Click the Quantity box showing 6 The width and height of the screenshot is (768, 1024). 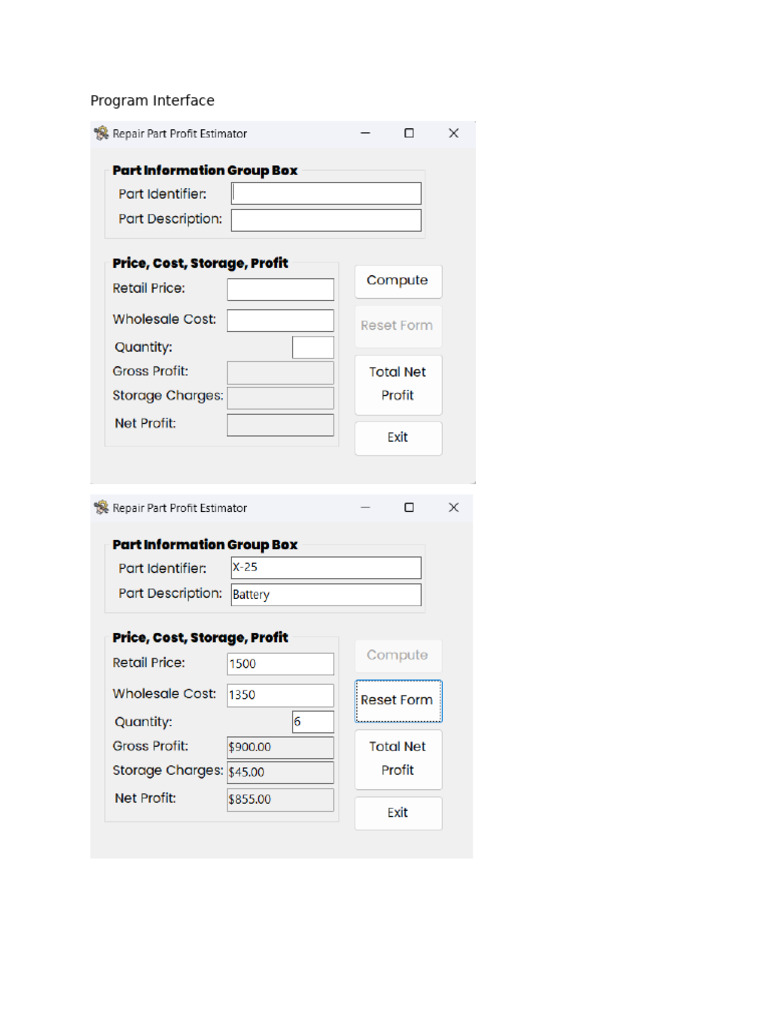[x=313, y=722]
